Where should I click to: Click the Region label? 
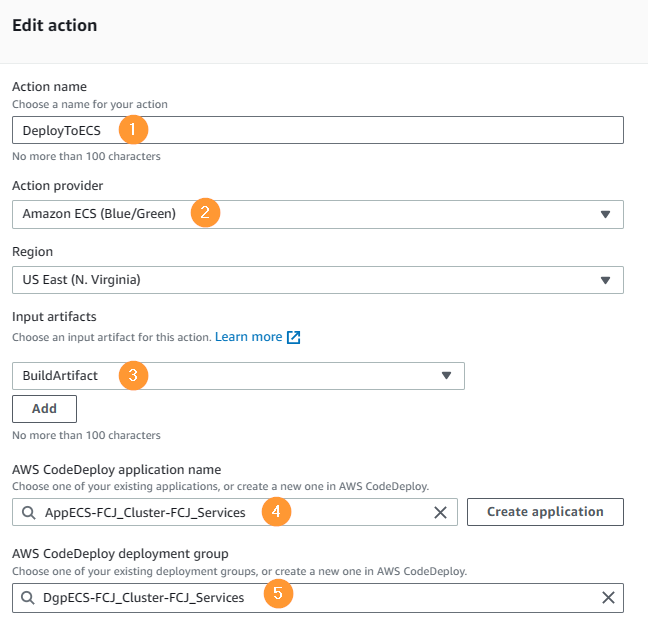[32, 251]
